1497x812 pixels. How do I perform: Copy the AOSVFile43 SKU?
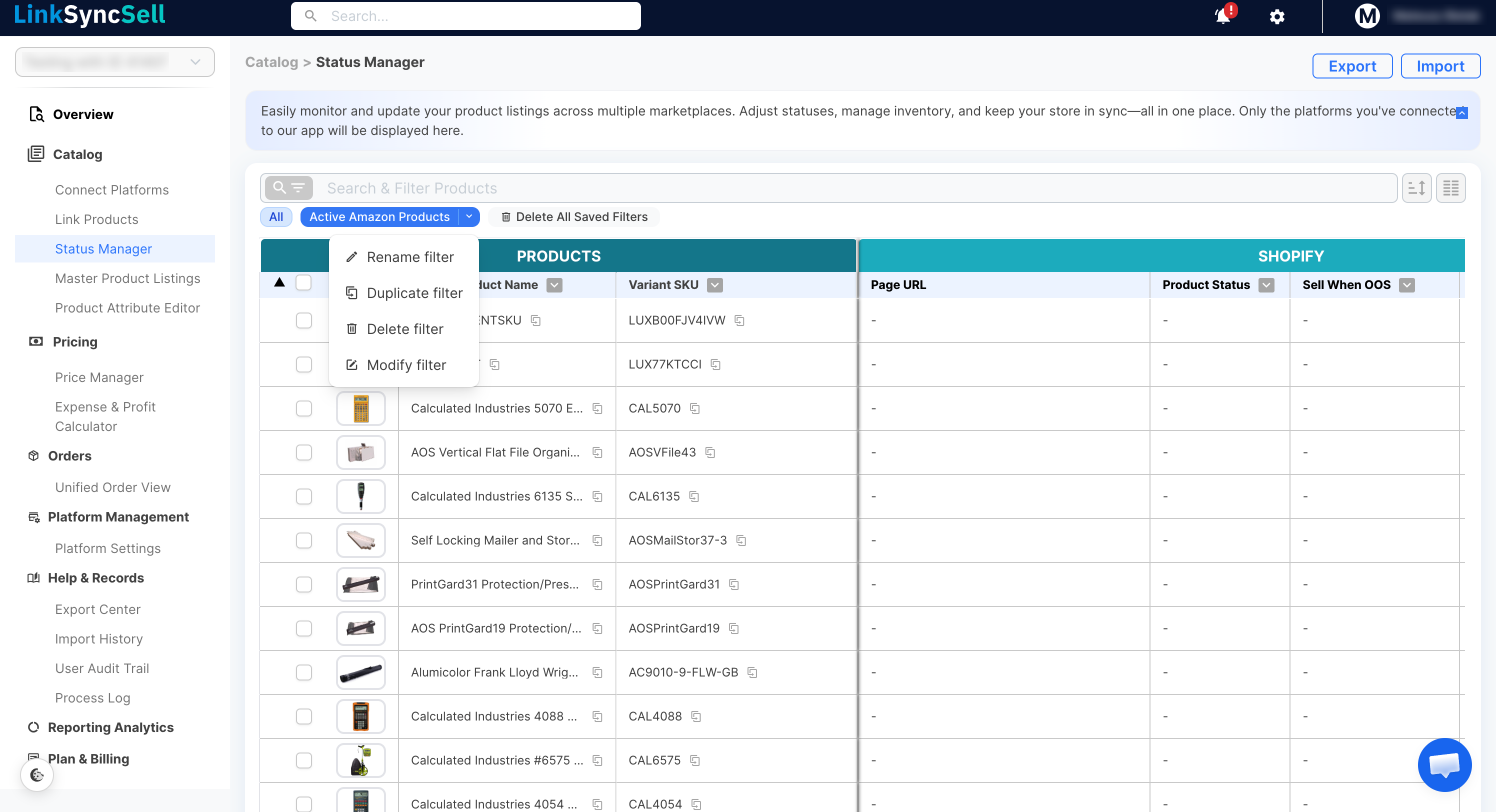tap(710, 453)
